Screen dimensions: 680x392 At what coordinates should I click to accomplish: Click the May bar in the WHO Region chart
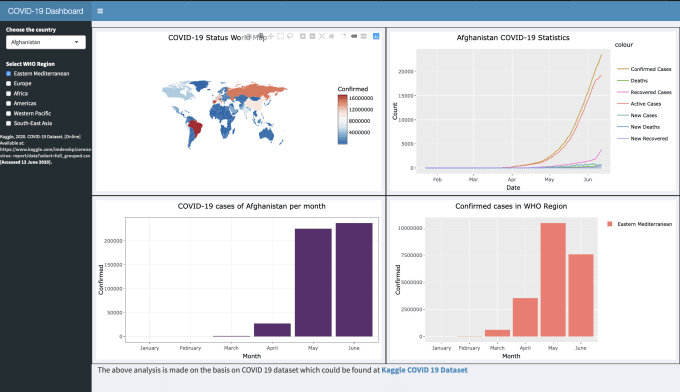pyautogui.click(x=553, y=280)
